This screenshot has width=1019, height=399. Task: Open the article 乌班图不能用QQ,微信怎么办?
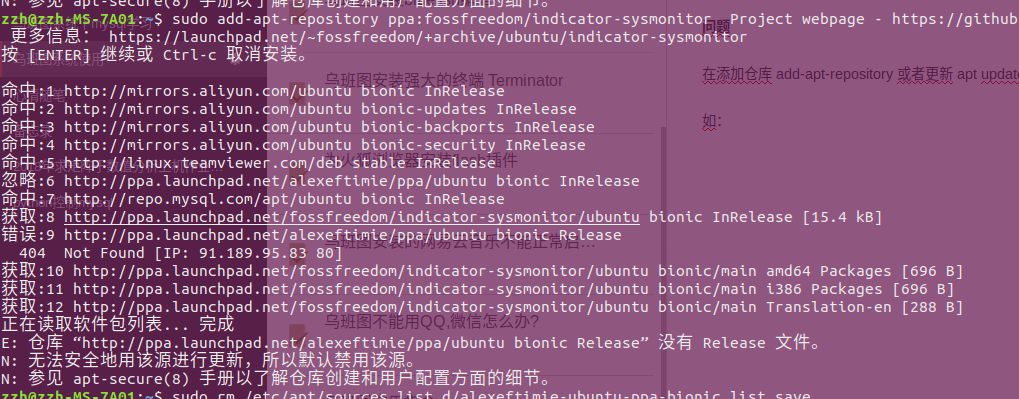pos(432,321)
